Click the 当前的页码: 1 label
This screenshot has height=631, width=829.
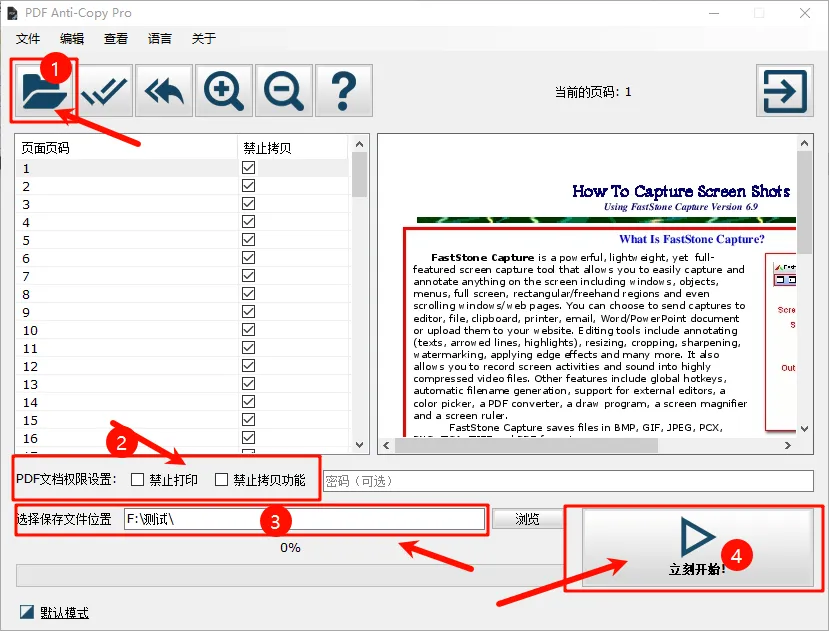coord(593,92)
